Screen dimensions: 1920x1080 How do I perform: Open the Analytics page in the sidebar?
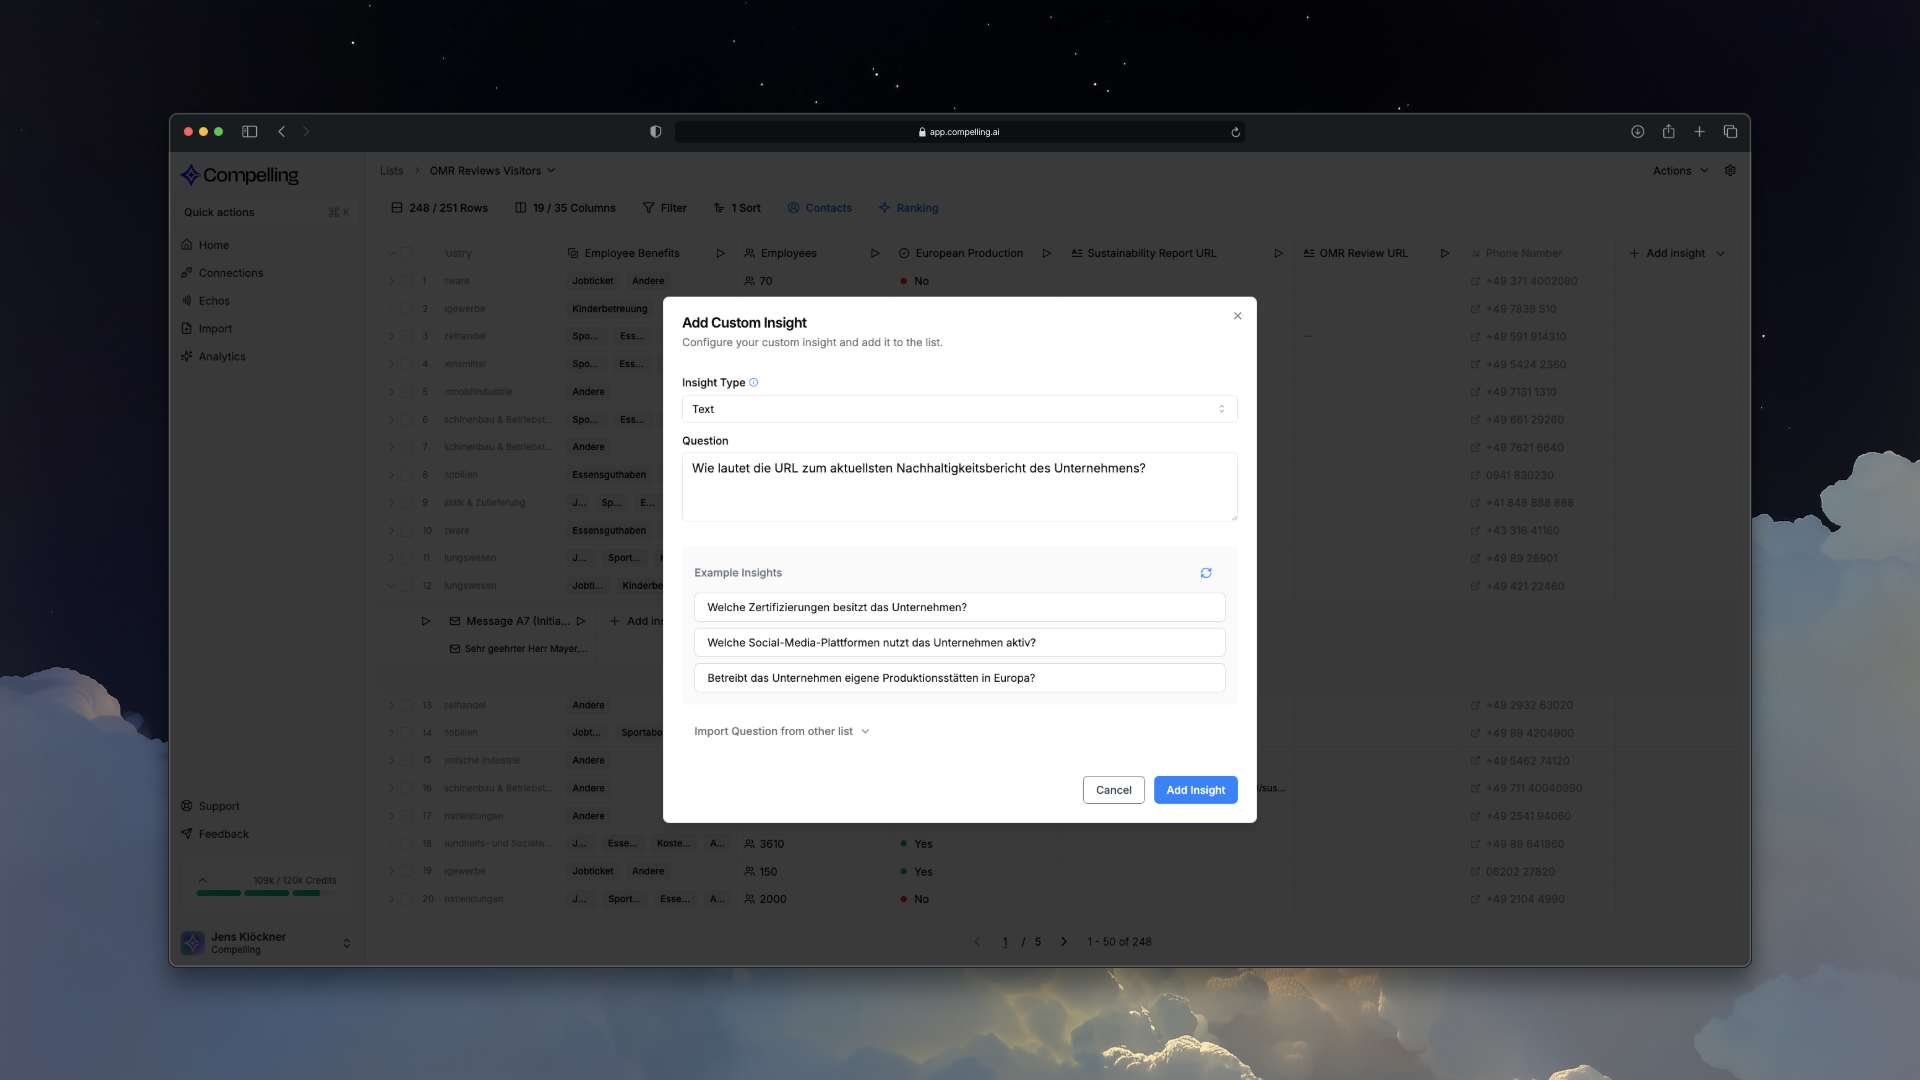point(221,357)
